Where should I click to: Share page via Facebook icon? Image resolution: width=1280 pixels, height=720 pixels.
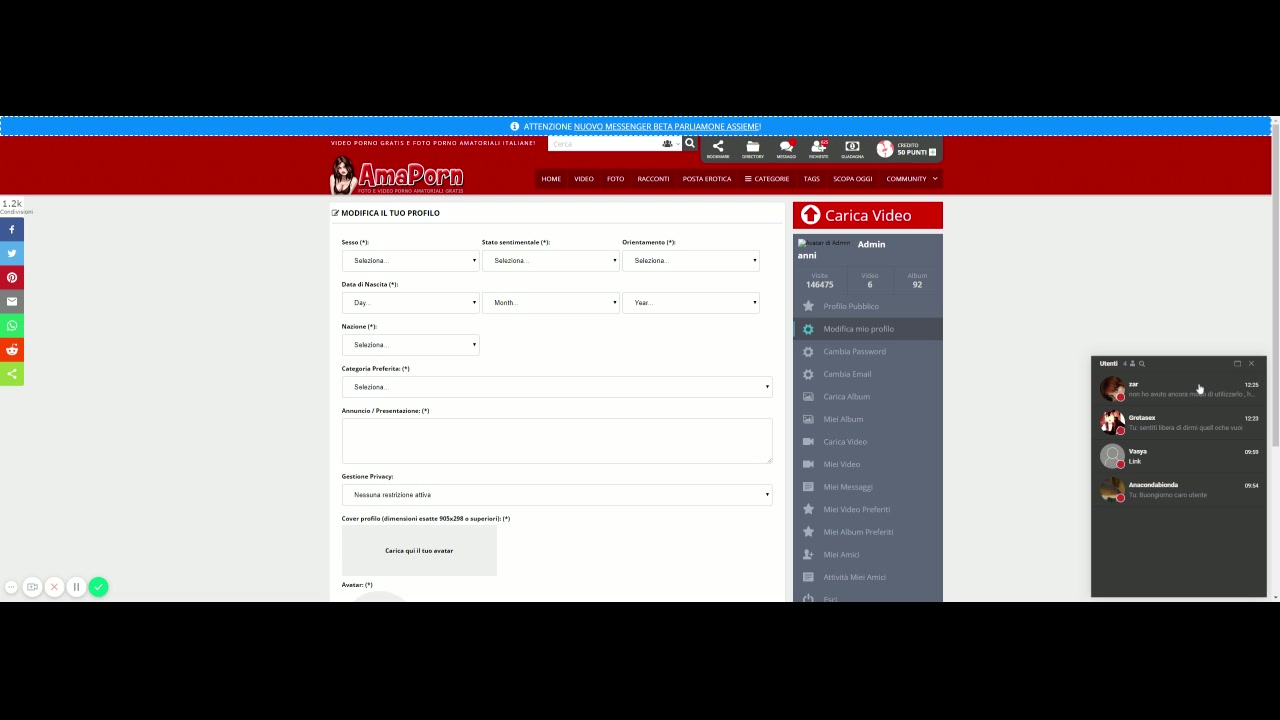tap(12, 230)
